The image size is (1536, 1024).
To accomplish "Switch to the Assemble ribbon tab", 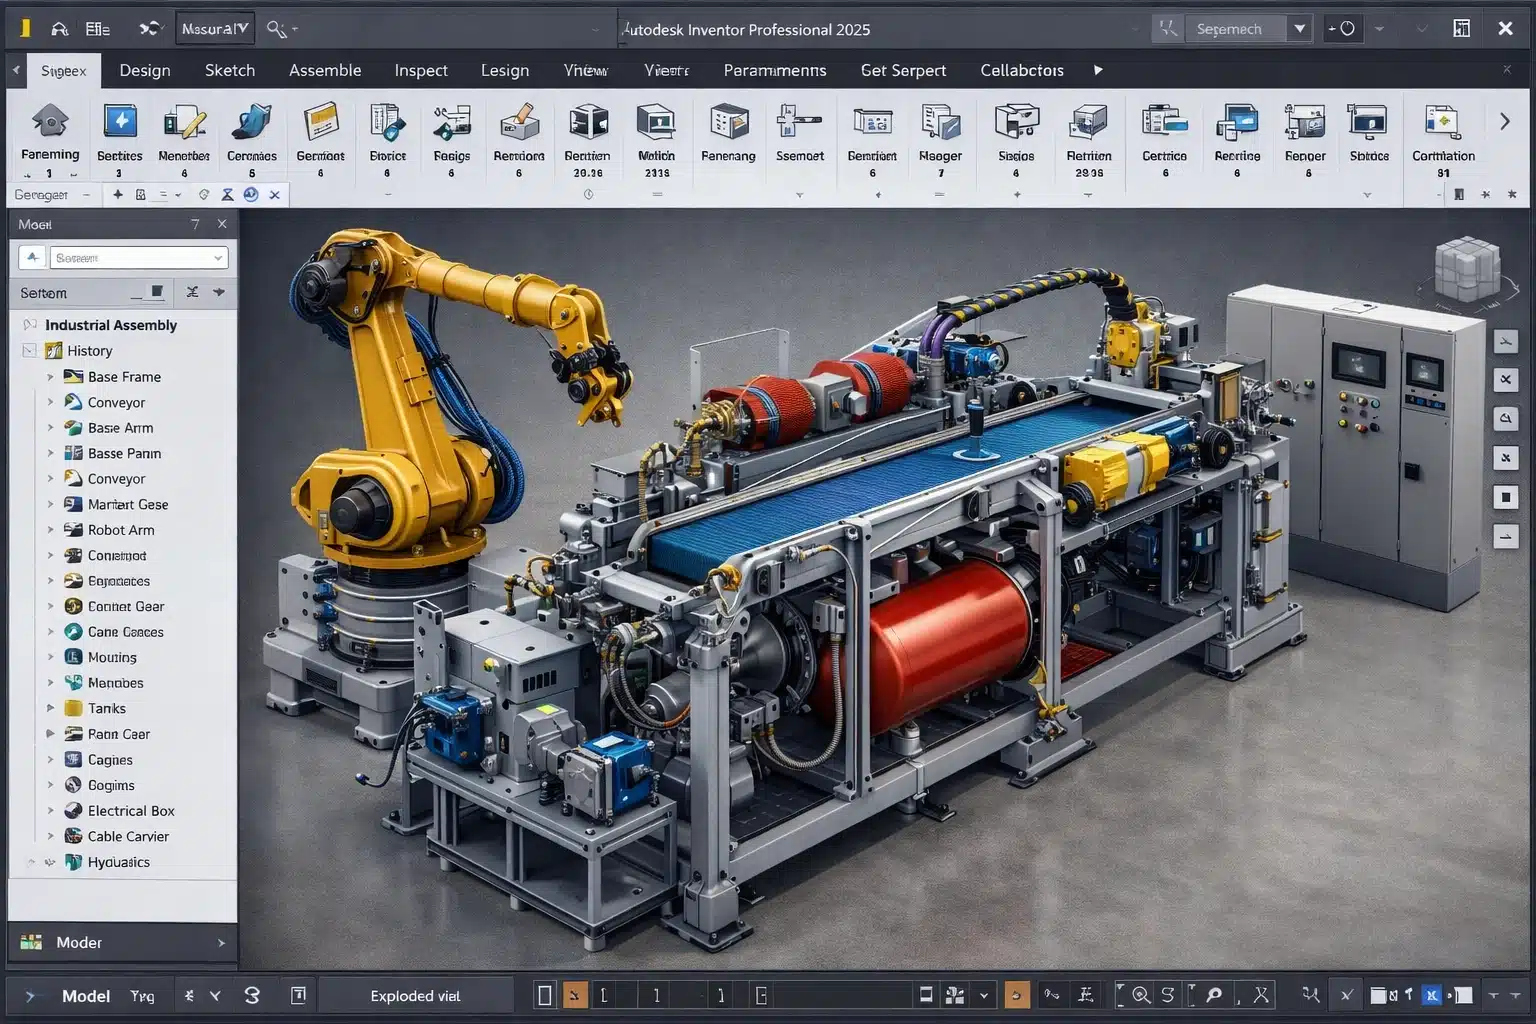I will (325, 70).
